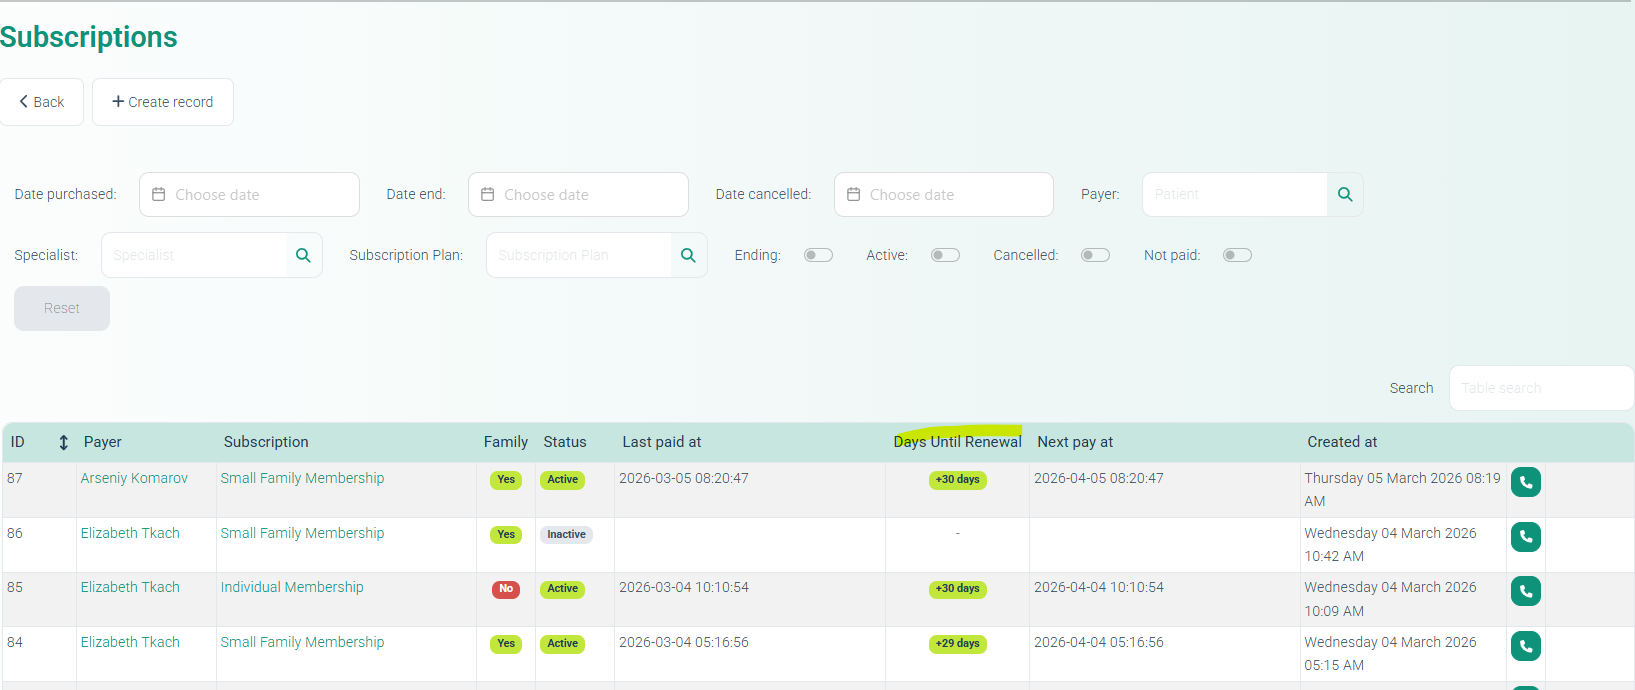Go back using the Back button
The height and width of the screenshot is (690, 1635).
coord(42,102)
